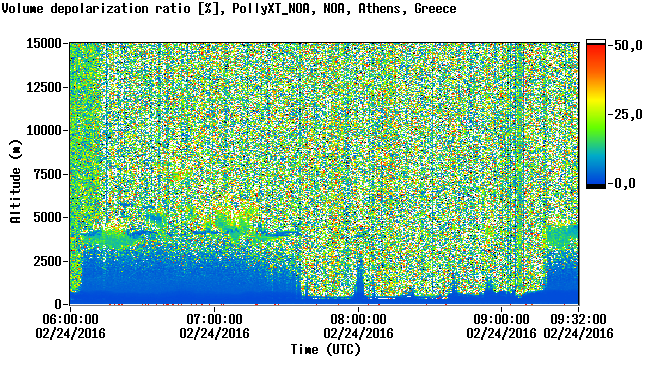Click the 2500 altitude tick label

point(47,261)
